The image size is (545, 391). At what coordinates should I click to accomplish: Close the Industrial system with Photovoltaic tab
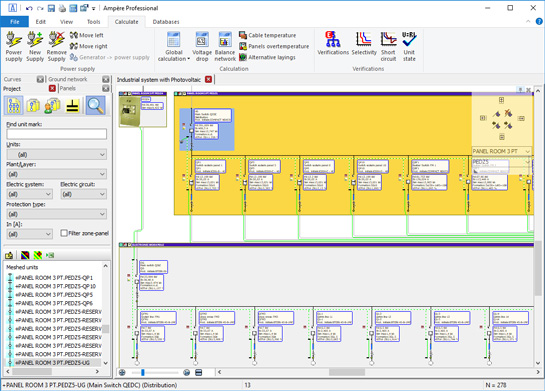208,80
